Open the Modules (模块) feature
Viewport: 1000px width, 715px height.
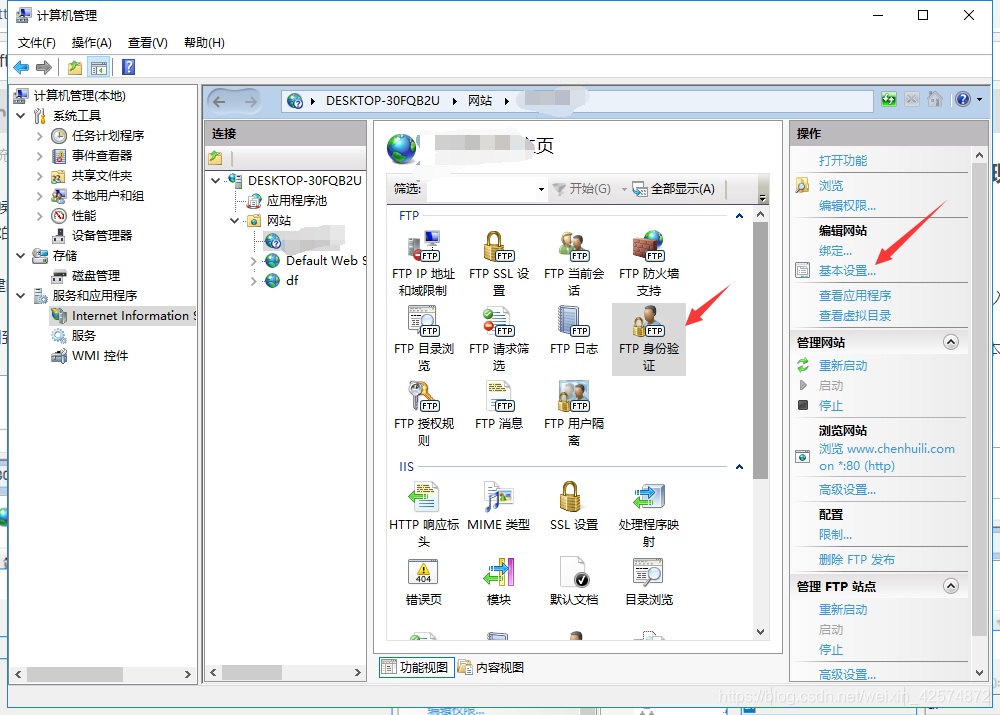(499, 581)
